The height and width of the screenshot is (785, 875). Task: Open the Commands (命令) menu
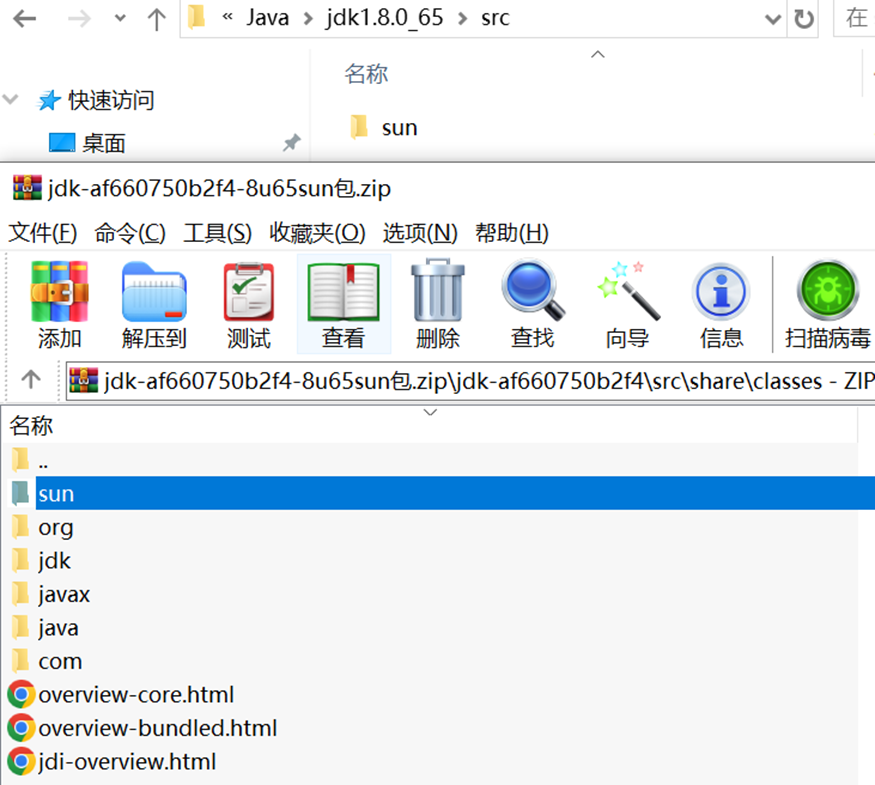[130, 233]
